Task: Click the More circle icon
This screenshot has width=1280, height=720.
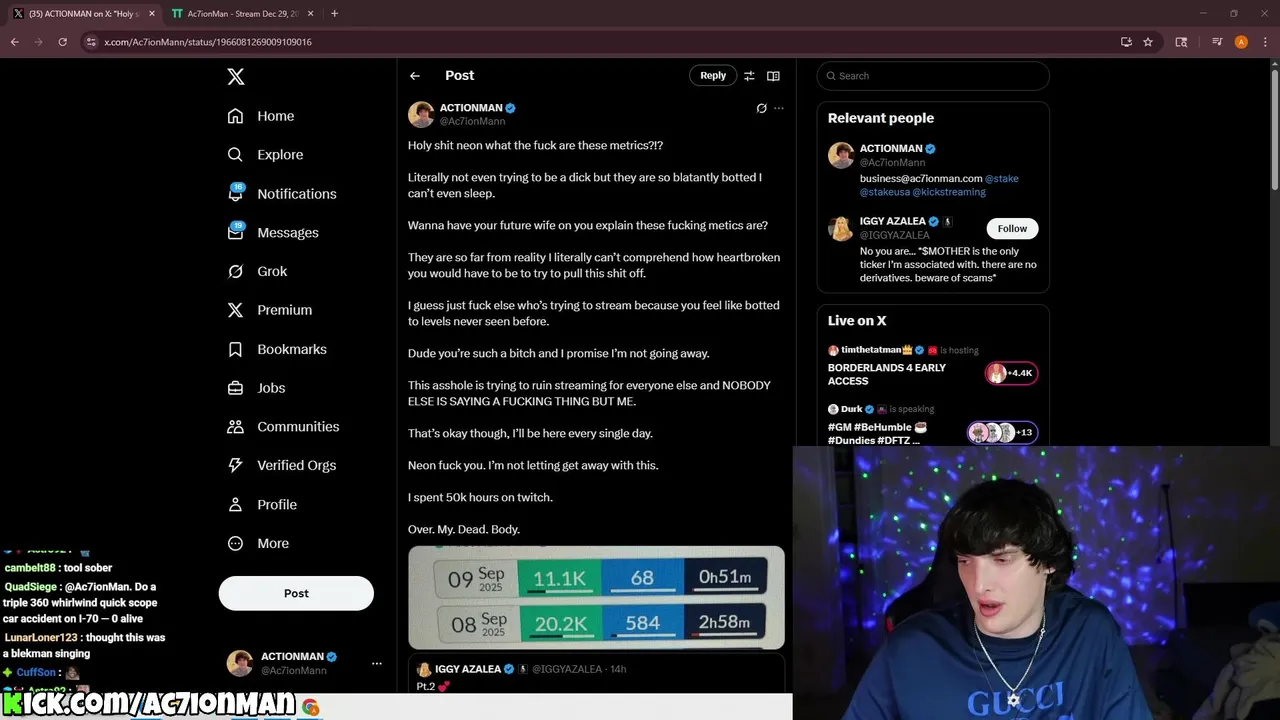Action: pos(235,543)
